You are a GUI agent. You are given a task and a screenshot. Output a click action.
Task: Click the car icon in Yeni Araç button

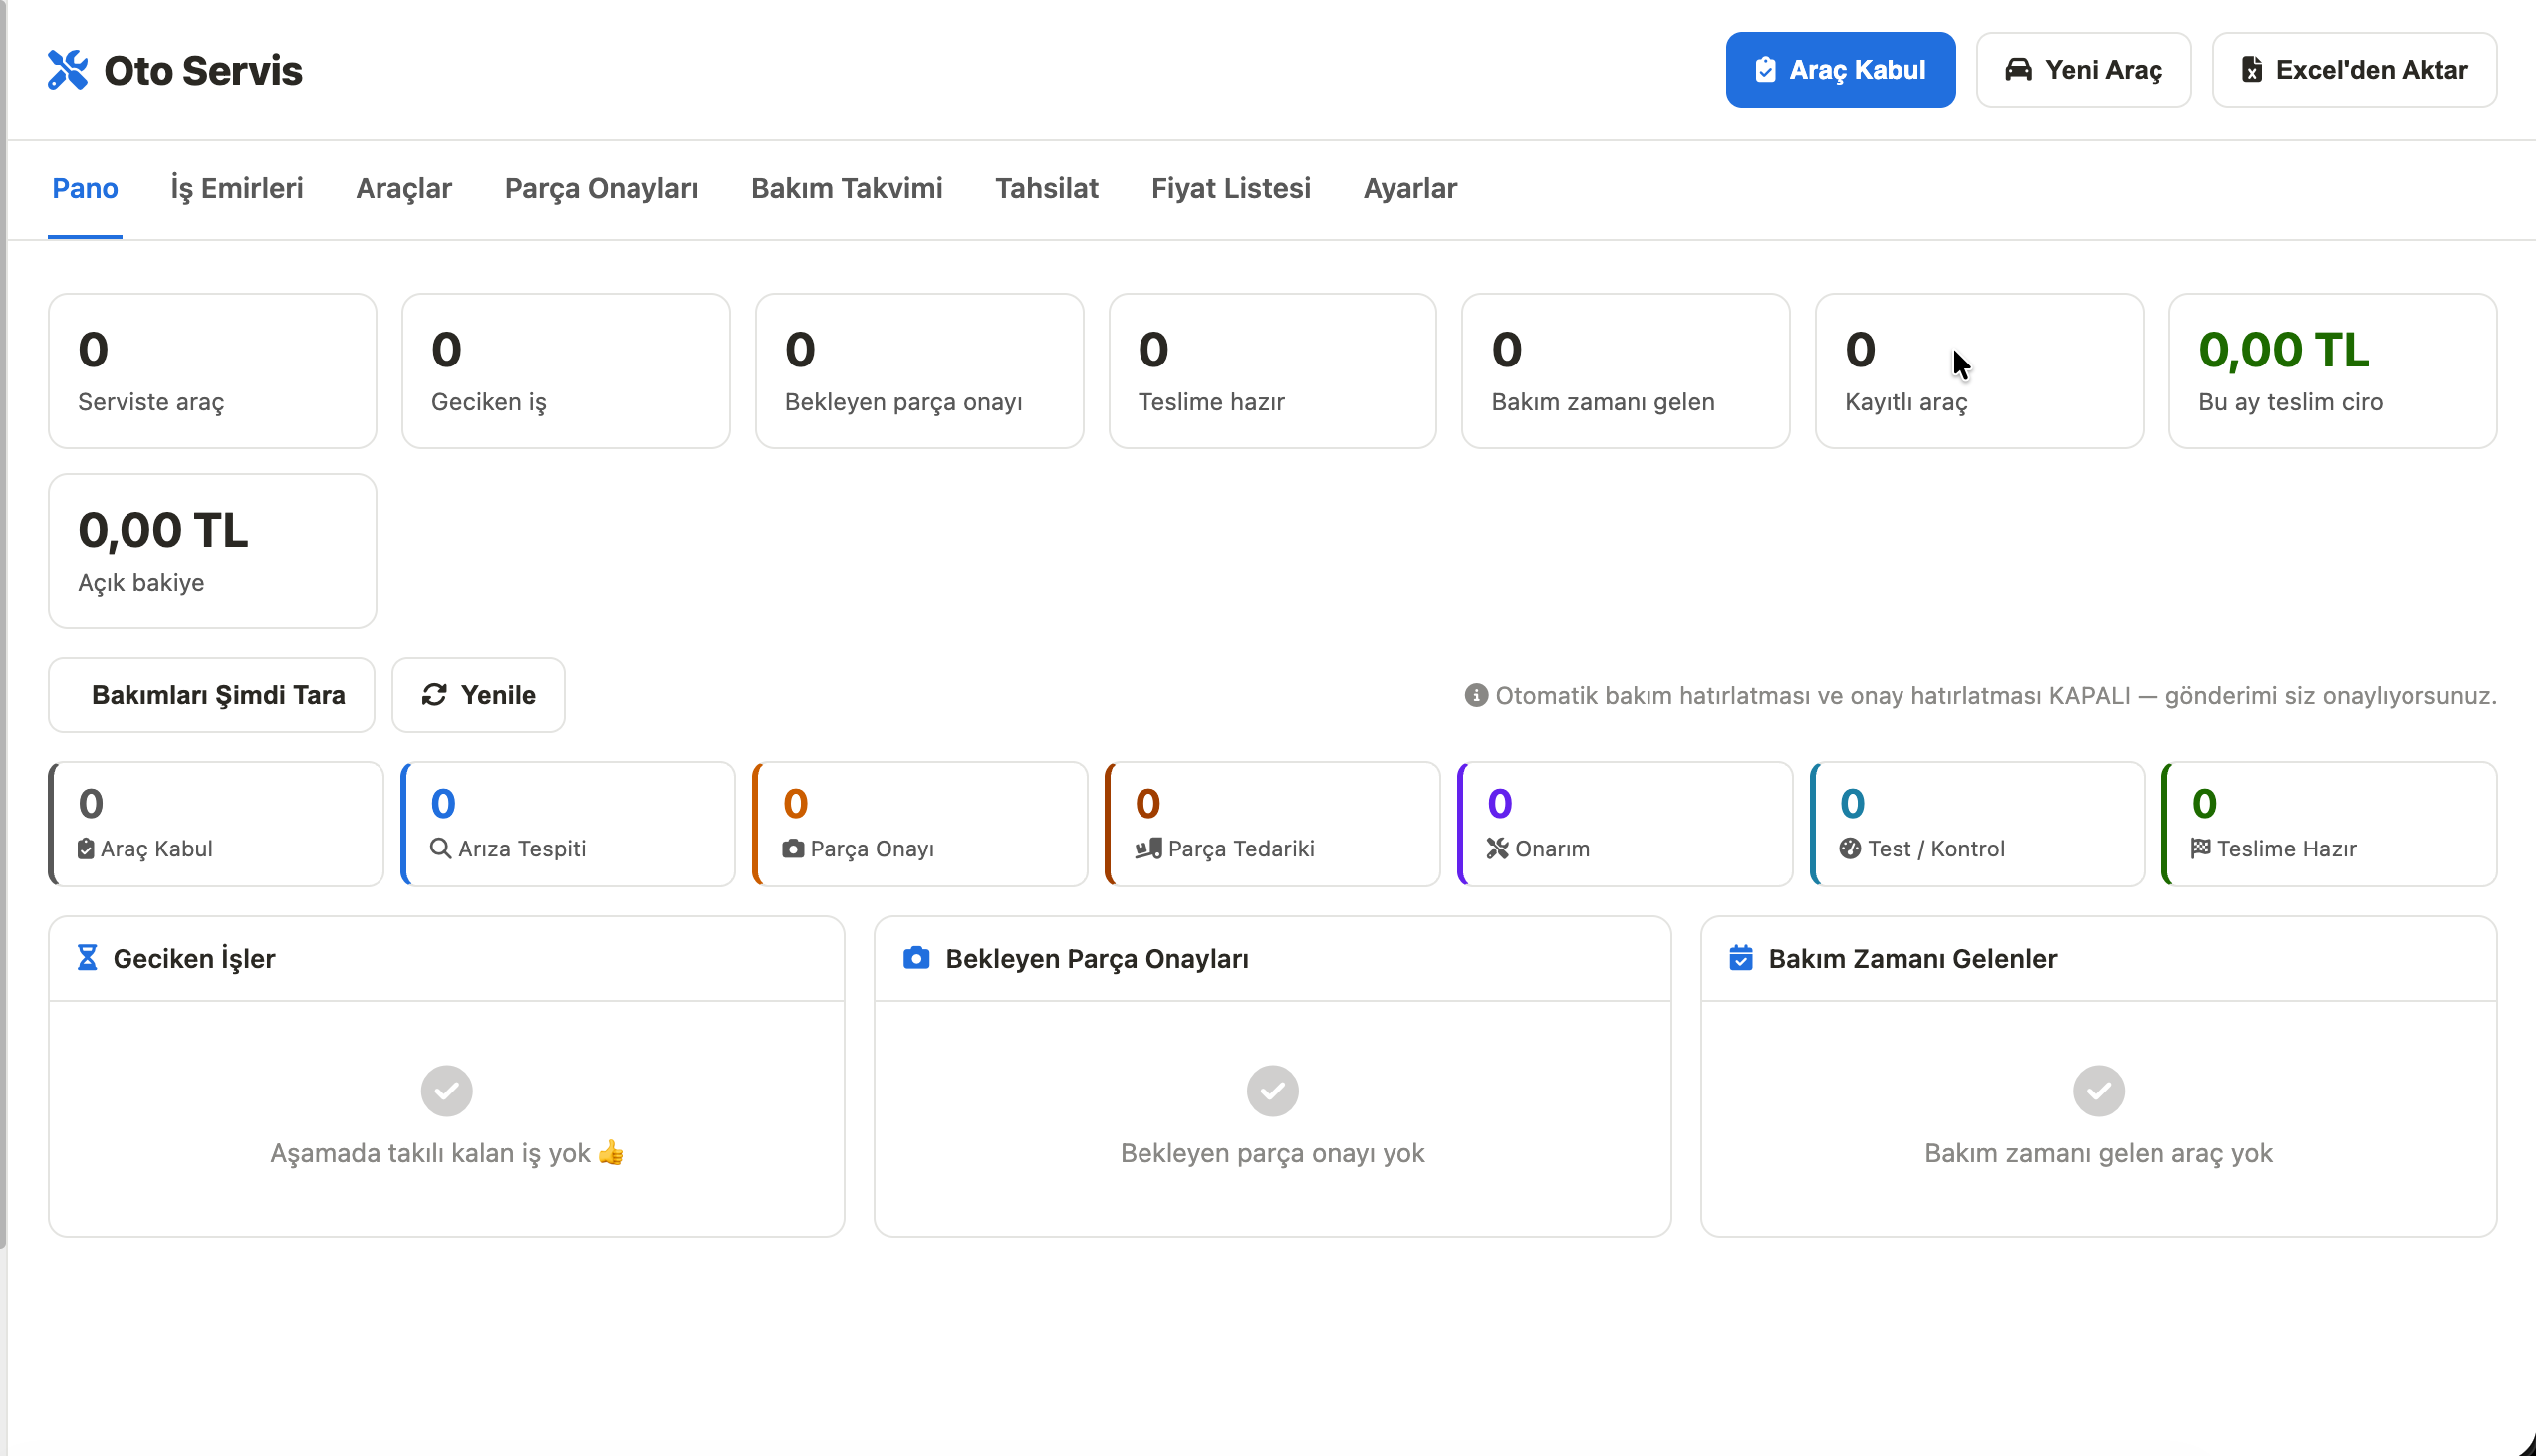[2018, 69]
